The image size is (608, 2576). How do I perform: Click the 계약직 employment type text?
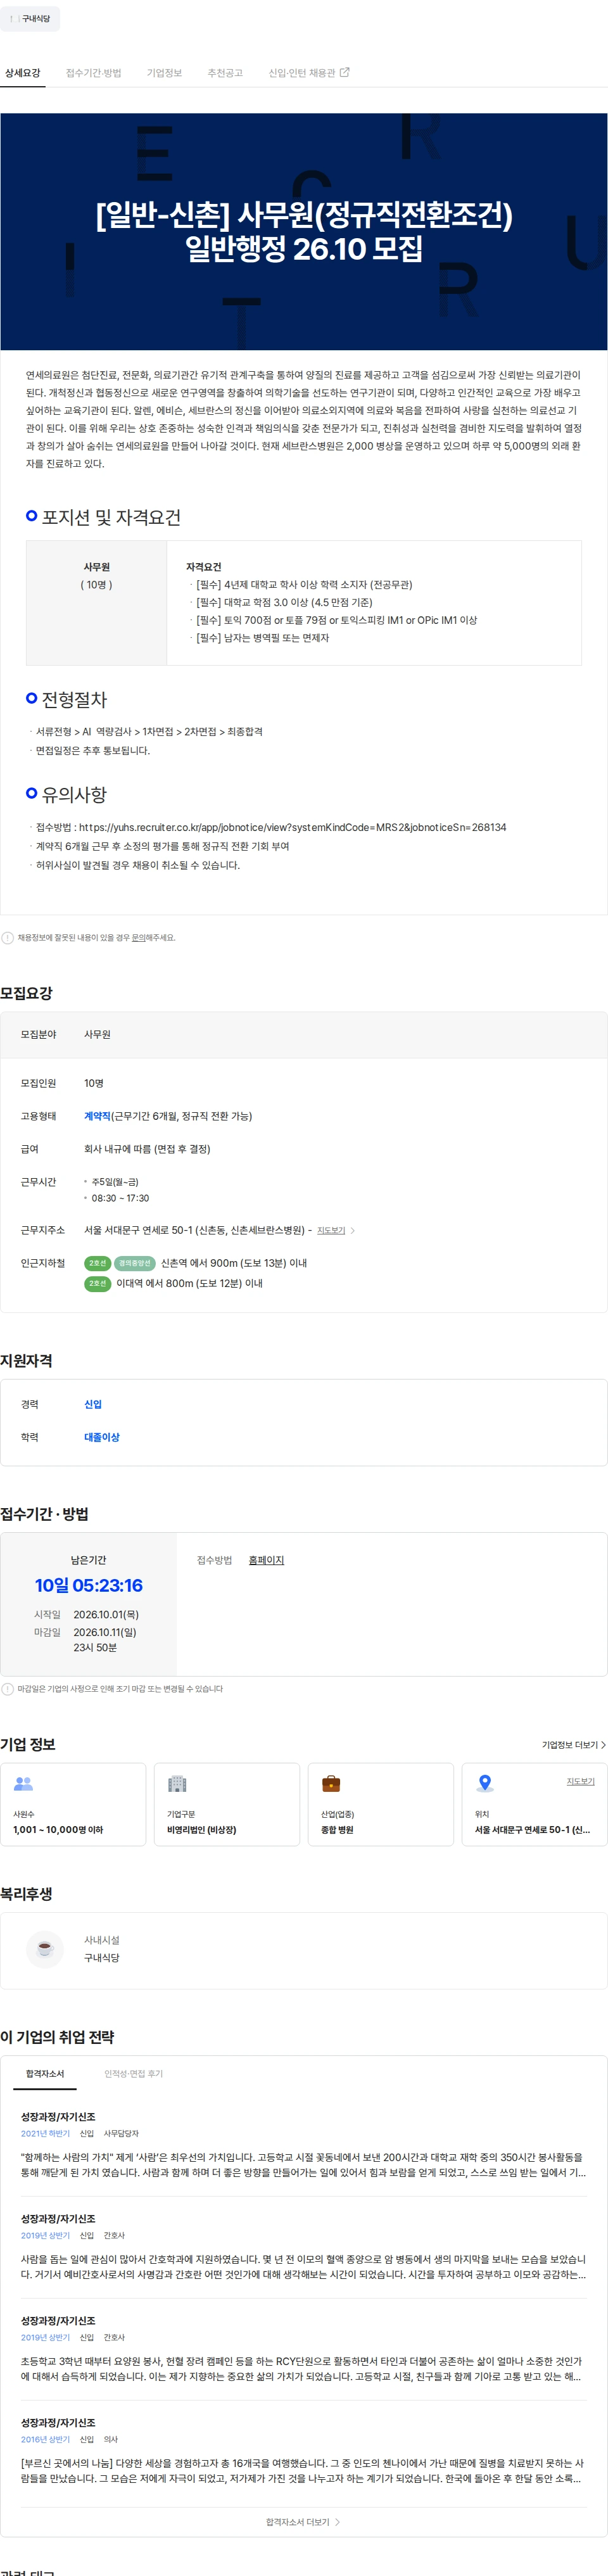point(97,1116)
